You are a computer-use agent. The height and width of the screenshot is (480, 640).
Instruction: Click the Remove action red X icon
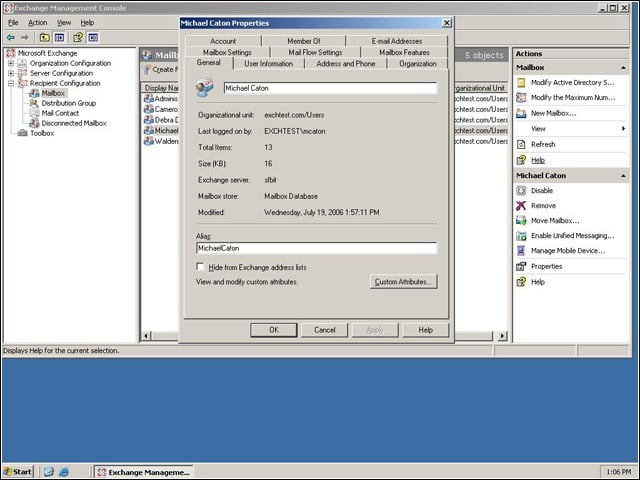(x=521, y=206)
